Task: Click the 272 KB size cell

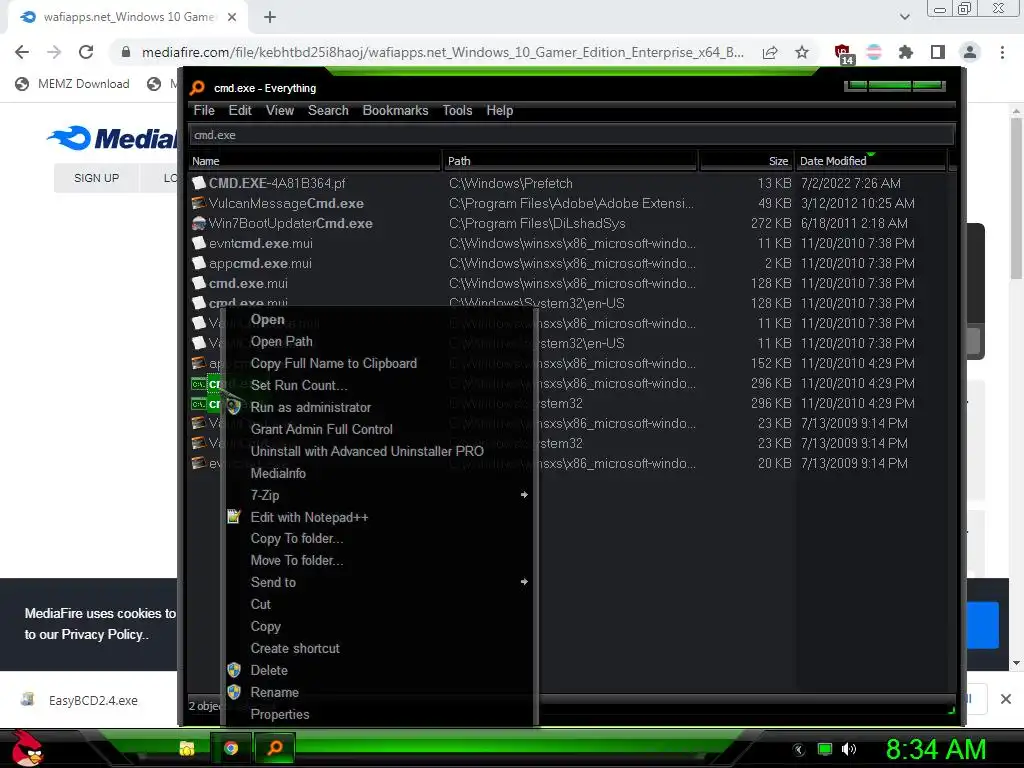Action: 771,223
